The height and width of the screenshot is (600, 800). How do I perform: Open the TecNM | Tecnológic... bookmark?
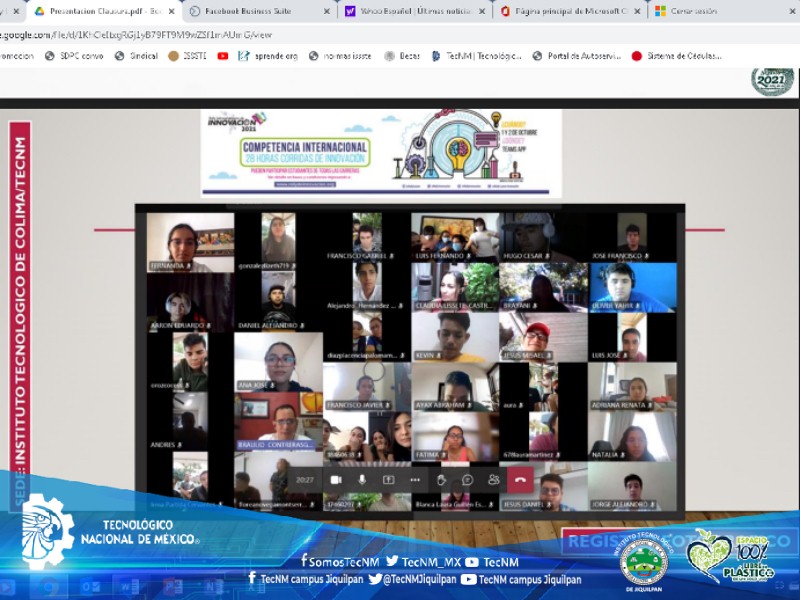(x=477, y=56)
